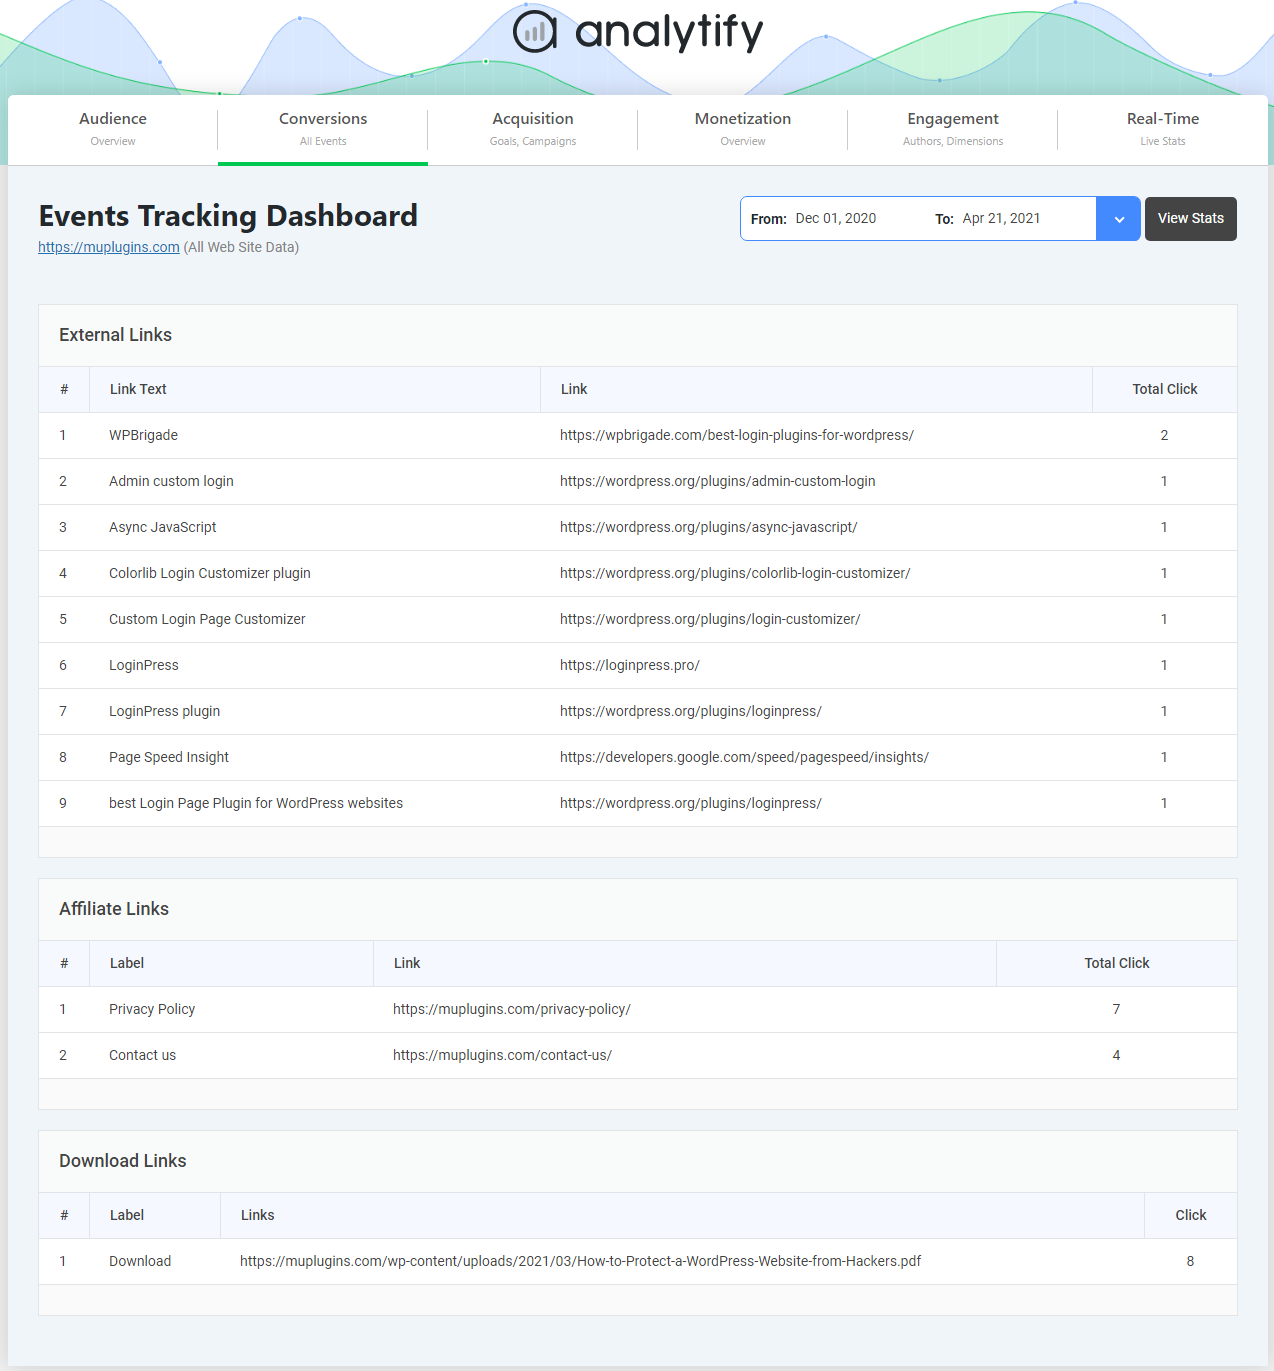1274x1371 pixels.
Task: Open the contact-us affiliate link
Action: tap(502, 1055)
